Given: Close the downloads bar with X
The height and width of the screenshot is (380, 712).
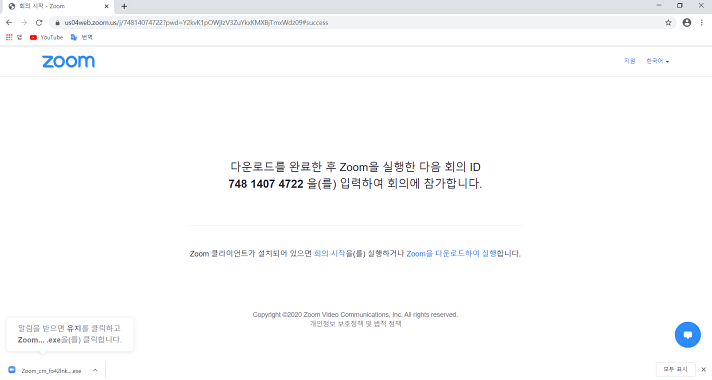Looking at the screenshot, I should (703, 370).
